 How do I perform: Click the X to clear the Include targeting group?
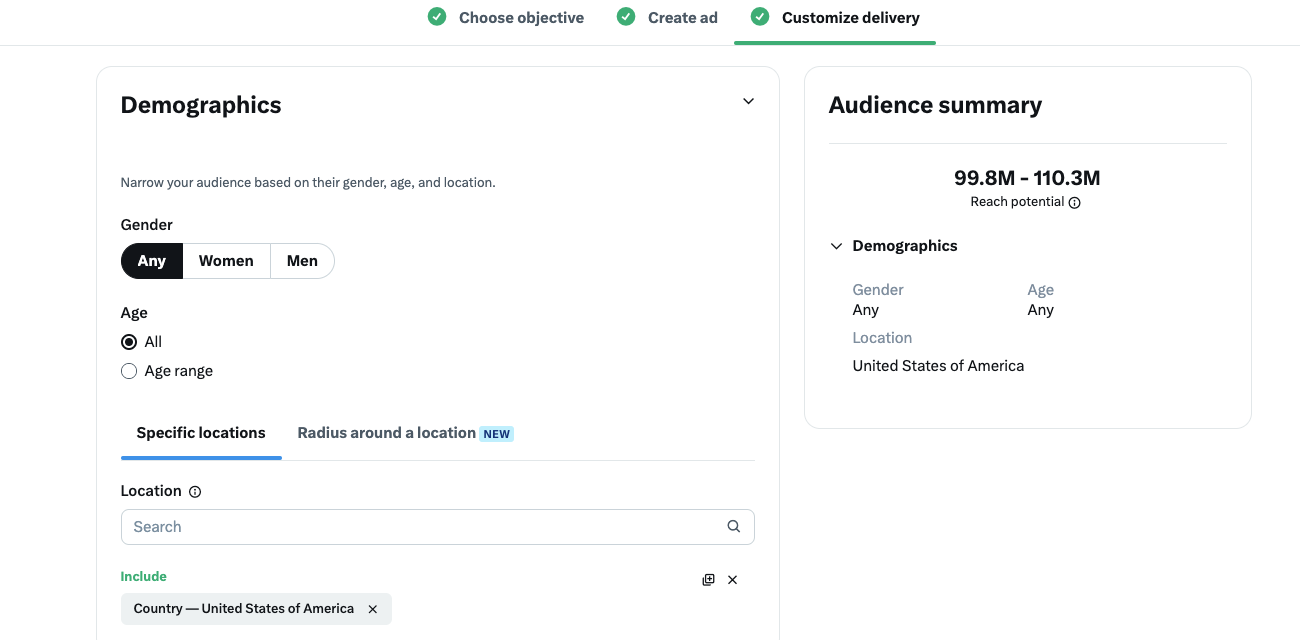(x=732, y=579)
